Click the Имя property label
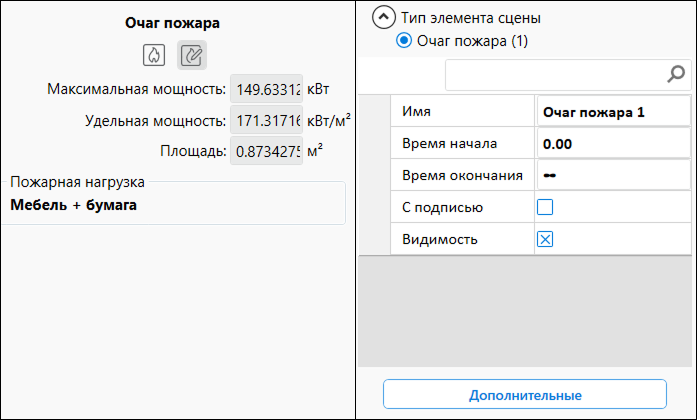This screenshot has width=697, height=420. coord(417,111)
